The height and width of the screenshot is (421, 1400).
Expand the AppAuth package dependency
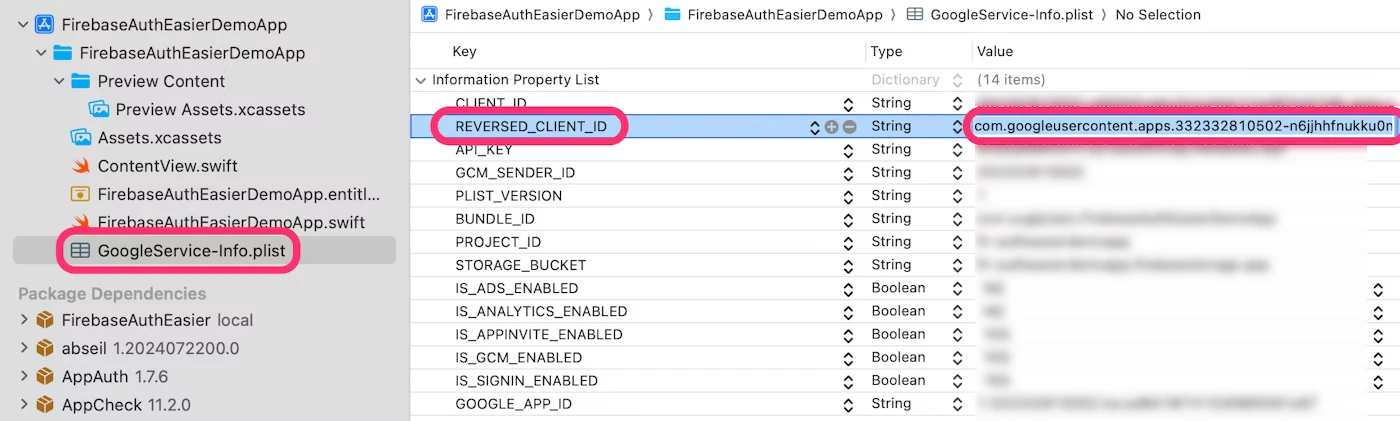tap(23, 376)
